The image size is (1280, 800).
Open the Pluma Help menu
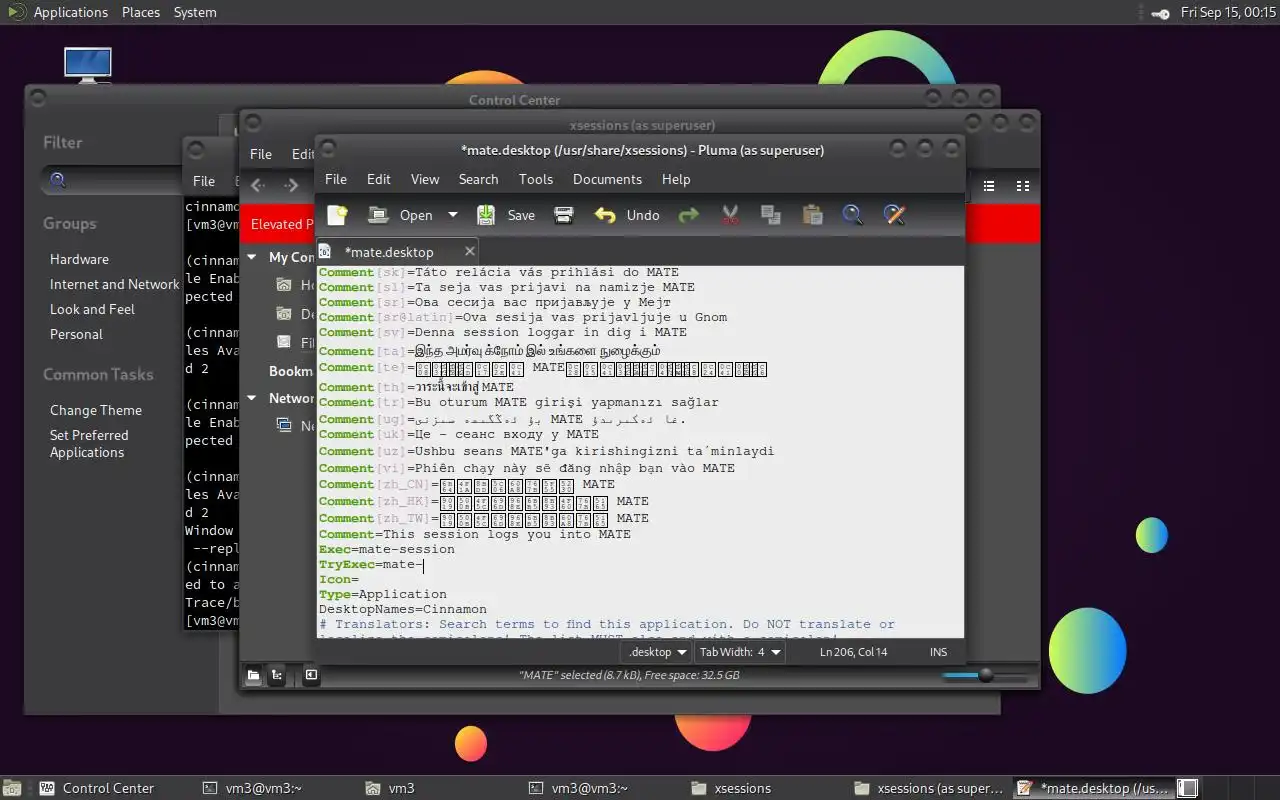pos(676,179)
